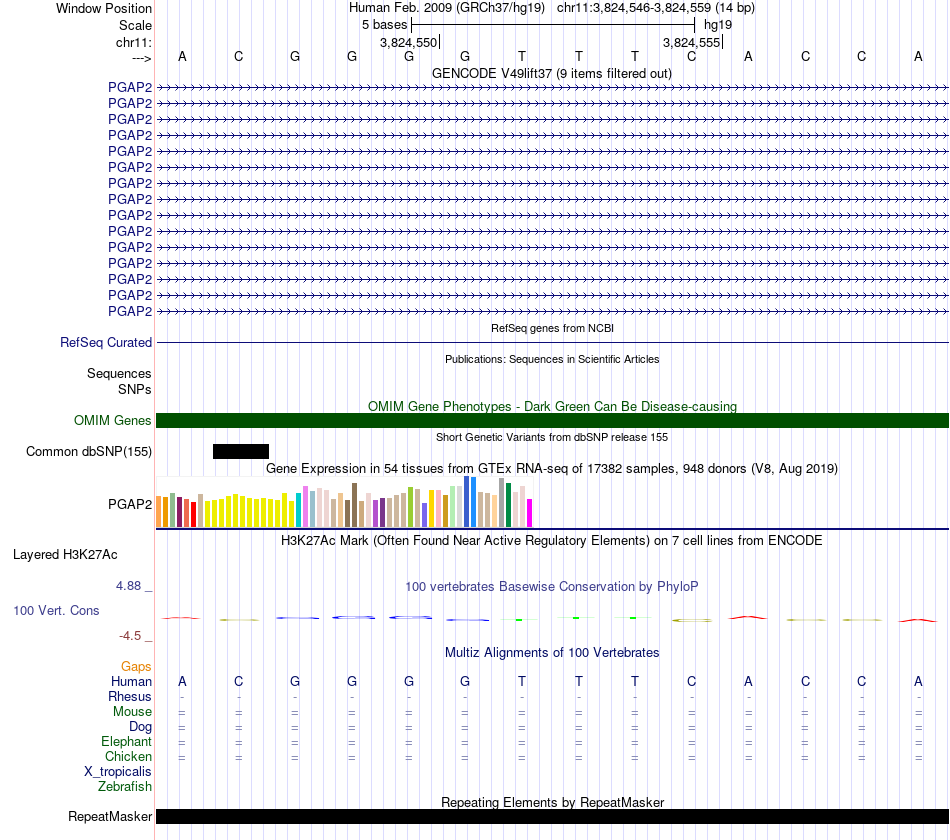
Task: Open the OMIM Gene Phenotypes track title
Action: (x=552, y=406)
